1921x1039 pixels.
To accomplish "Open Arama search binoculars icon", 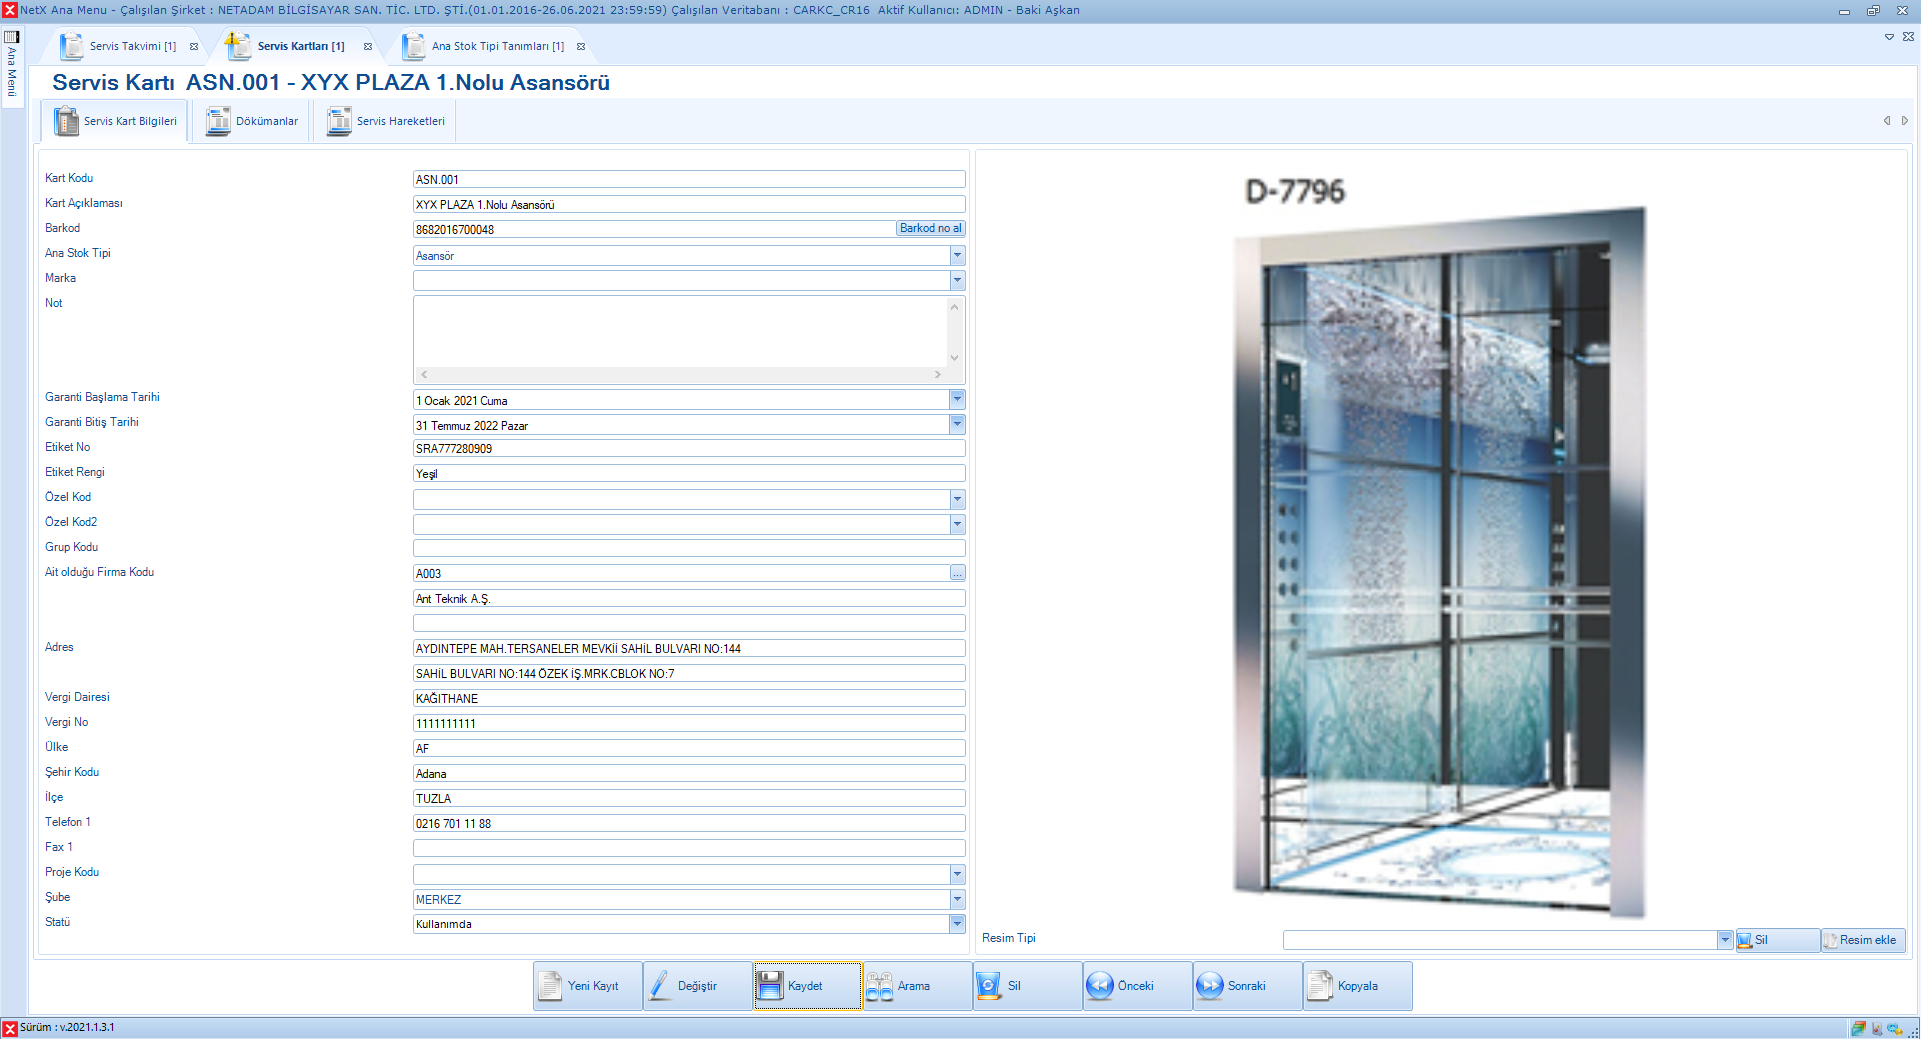I will click(x=879, y=986).
